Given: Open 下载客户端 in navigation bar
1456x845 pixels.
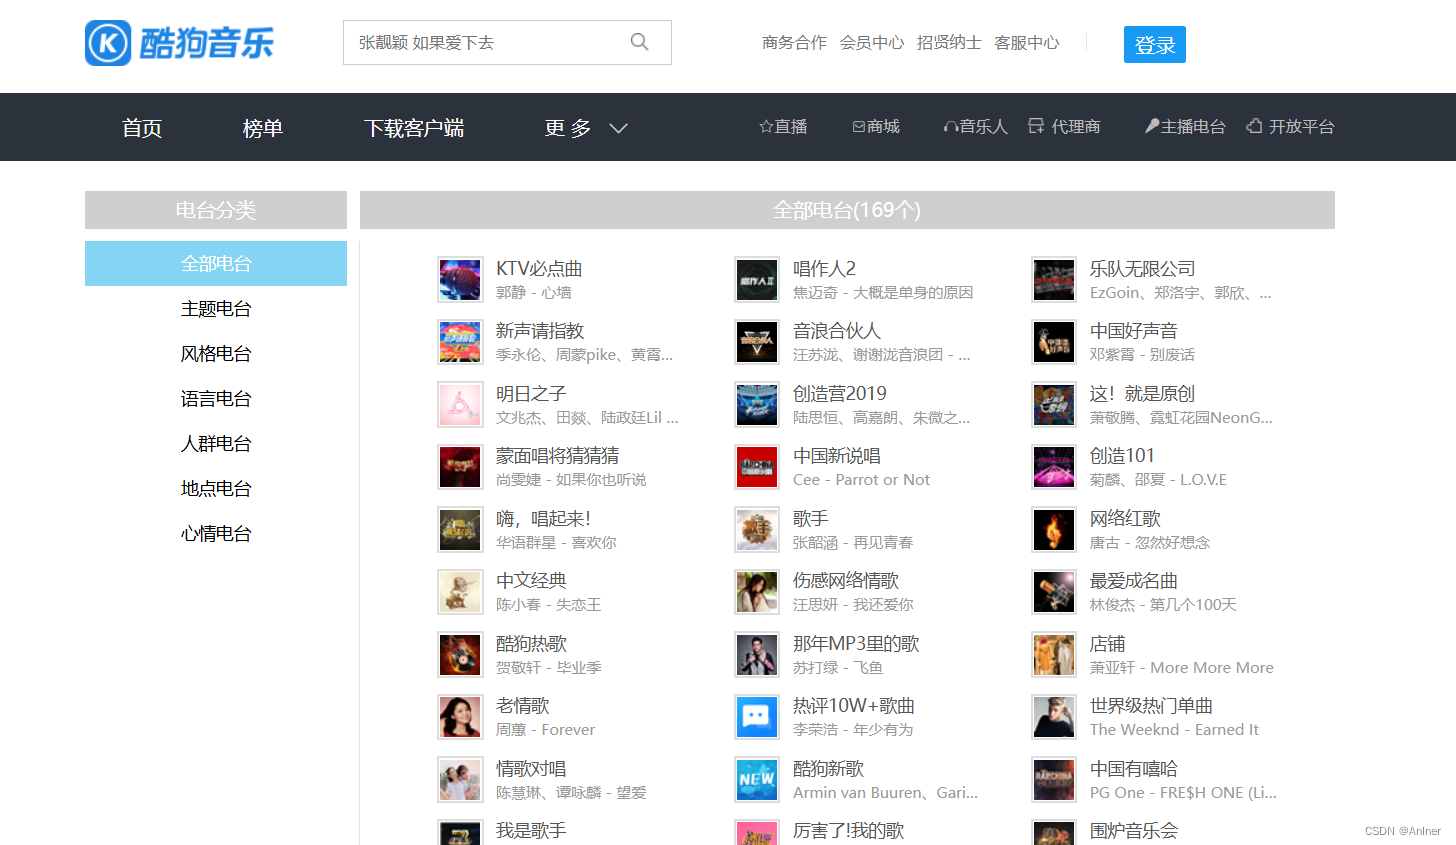Looking at the screenshot, I should tap(414, 128).
